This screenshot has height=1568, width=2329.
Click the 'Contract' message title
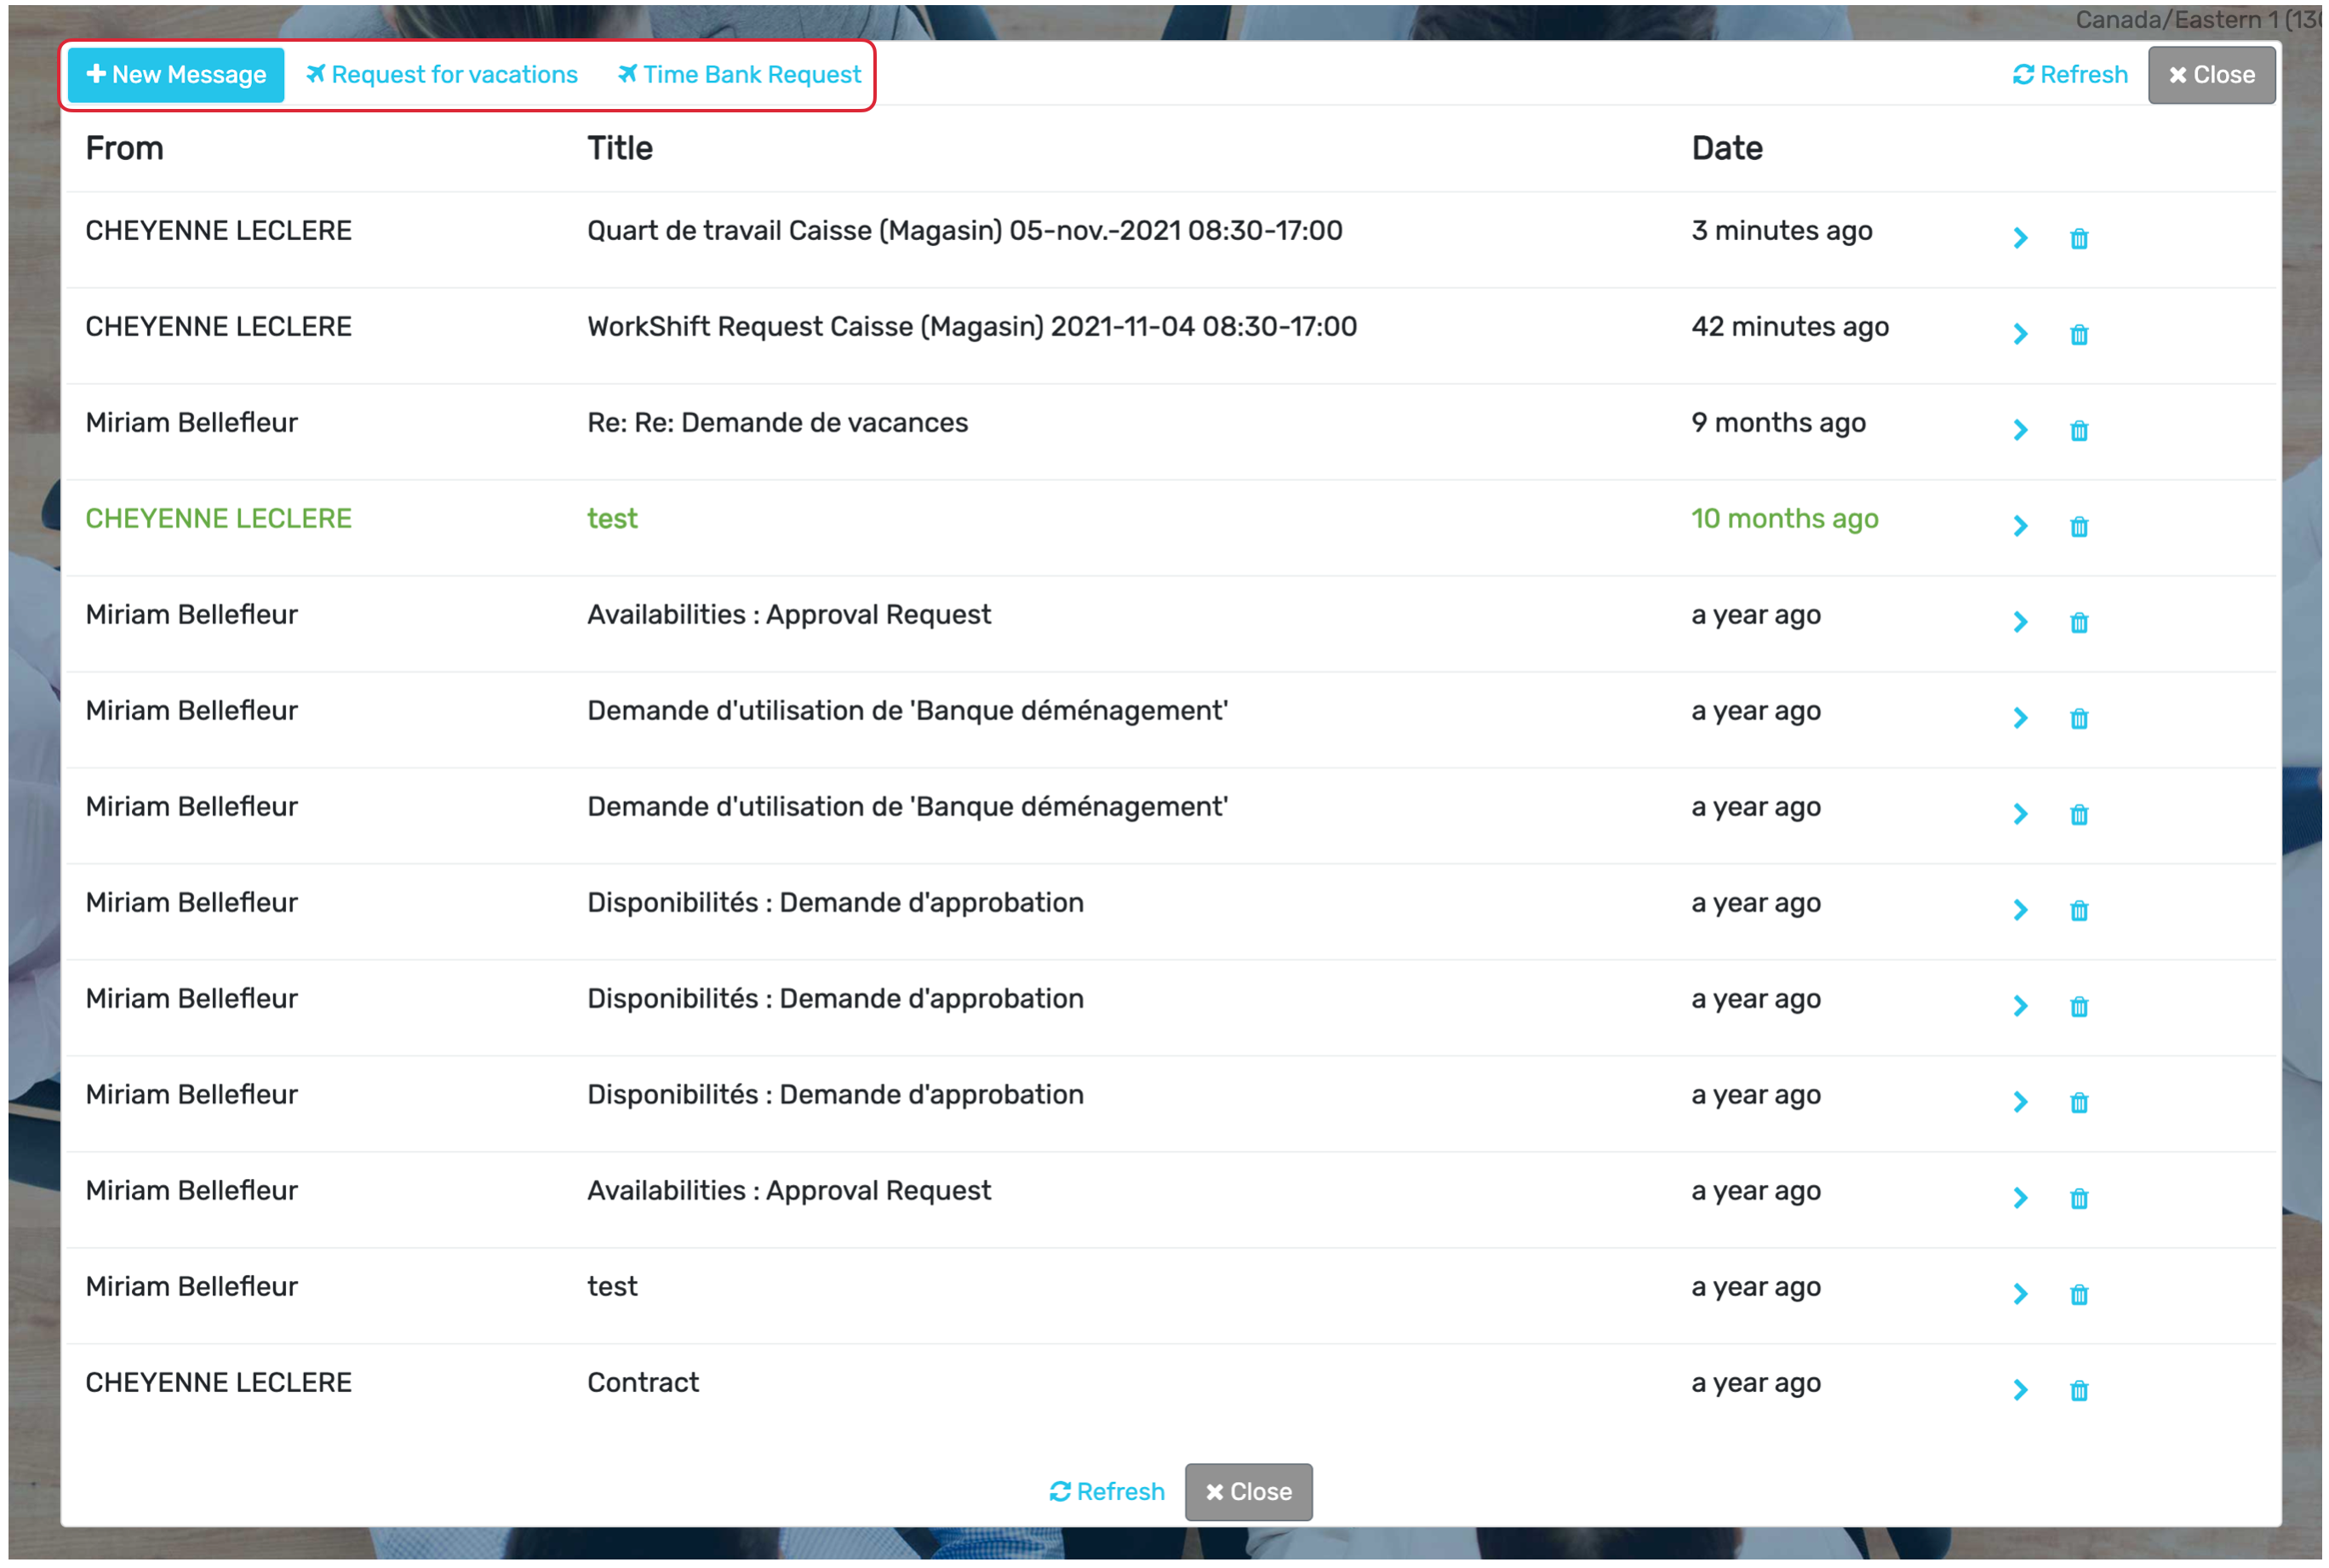point(643,1382)
